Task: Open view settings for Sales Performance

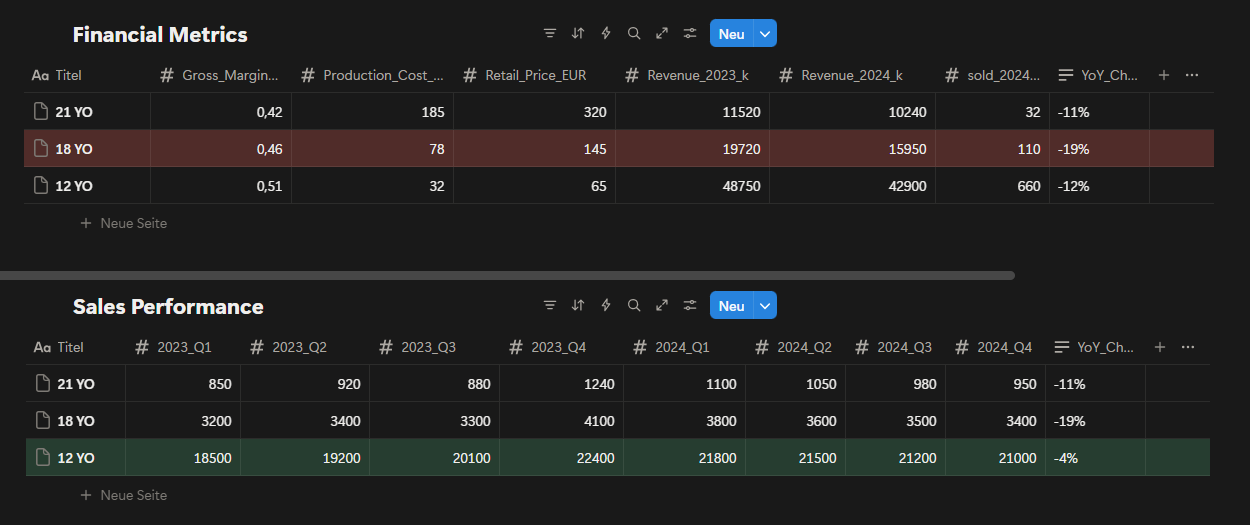Action: tap(689, 306)
